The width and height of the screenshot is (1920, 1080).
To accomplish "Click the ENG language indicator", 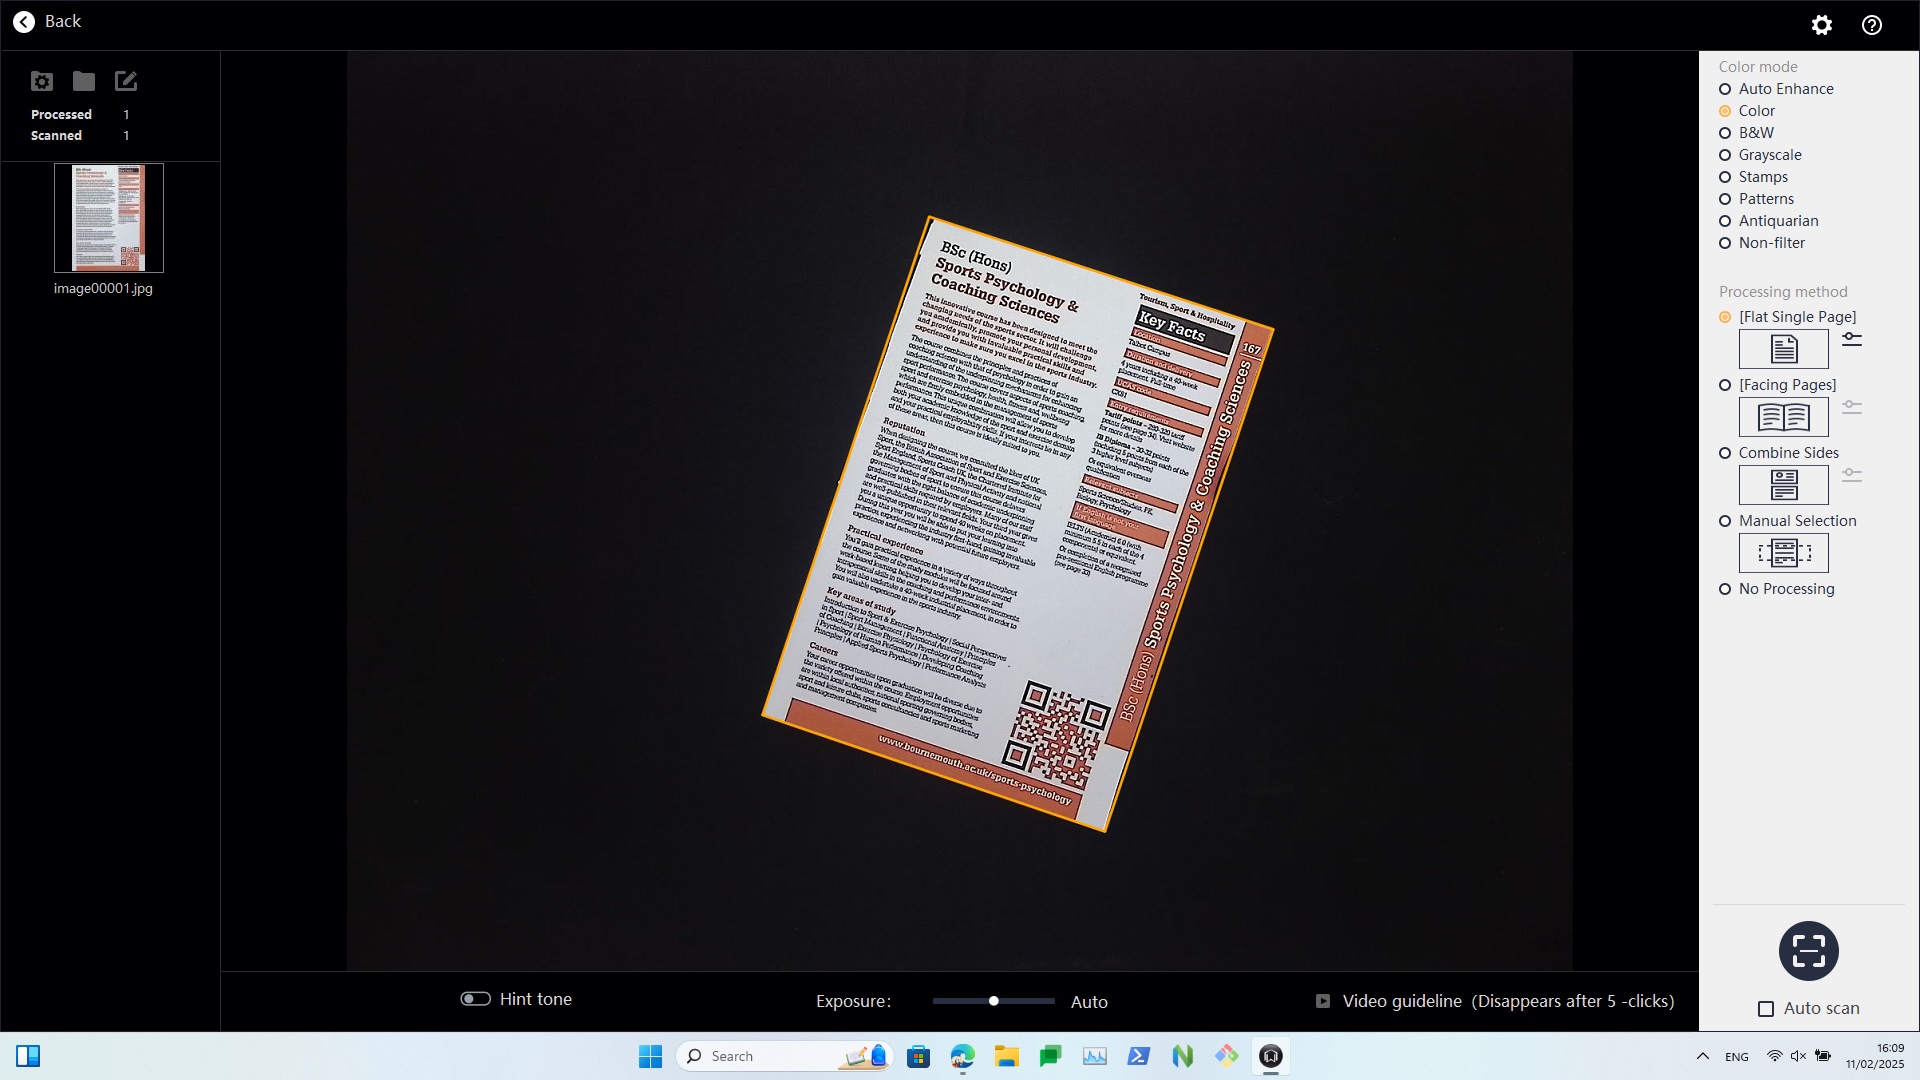I will (1737, 1057).
